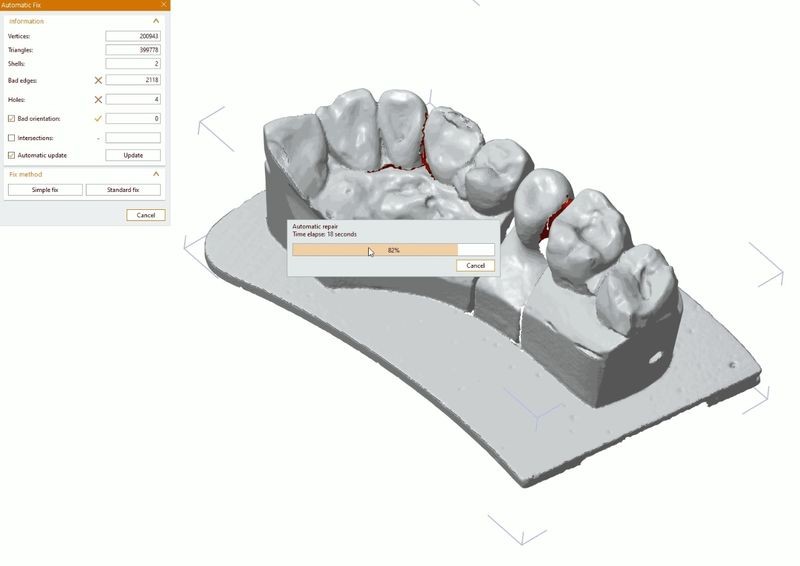This screenshot has height=566, width=800.
Task: Click the Holes count field
Action: click(x=133, y=100)
